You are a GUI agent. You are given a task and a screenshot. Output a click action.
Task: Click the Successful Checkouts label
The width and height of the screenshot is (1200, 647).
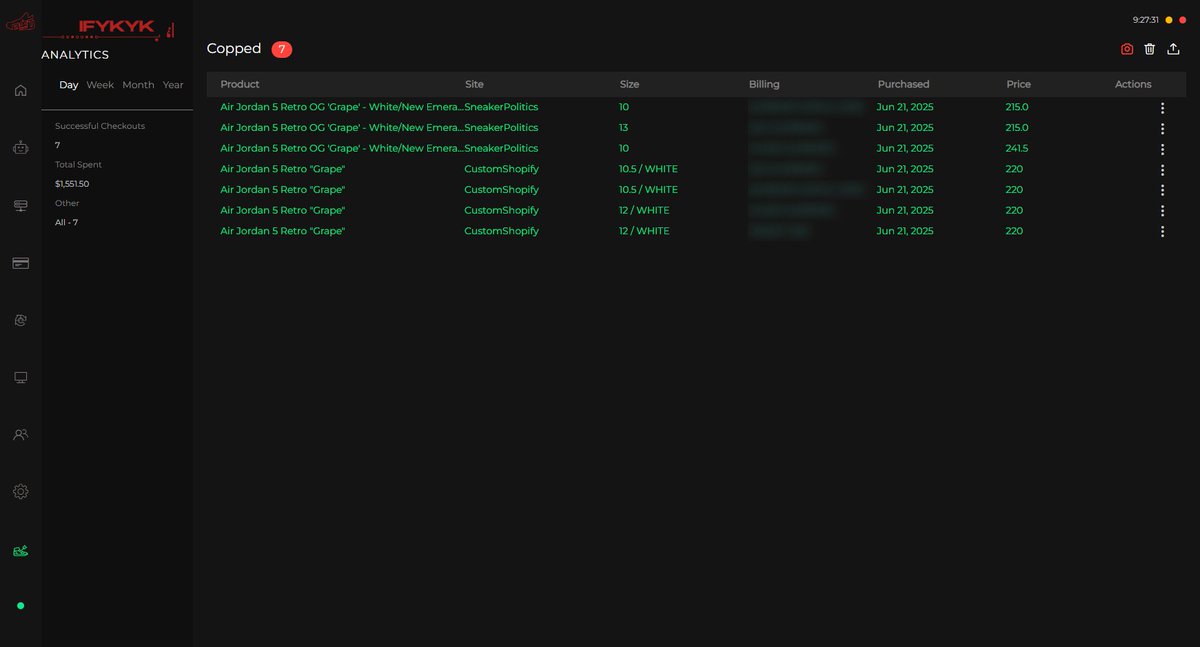pyautogui.click(x=100, y=126)
